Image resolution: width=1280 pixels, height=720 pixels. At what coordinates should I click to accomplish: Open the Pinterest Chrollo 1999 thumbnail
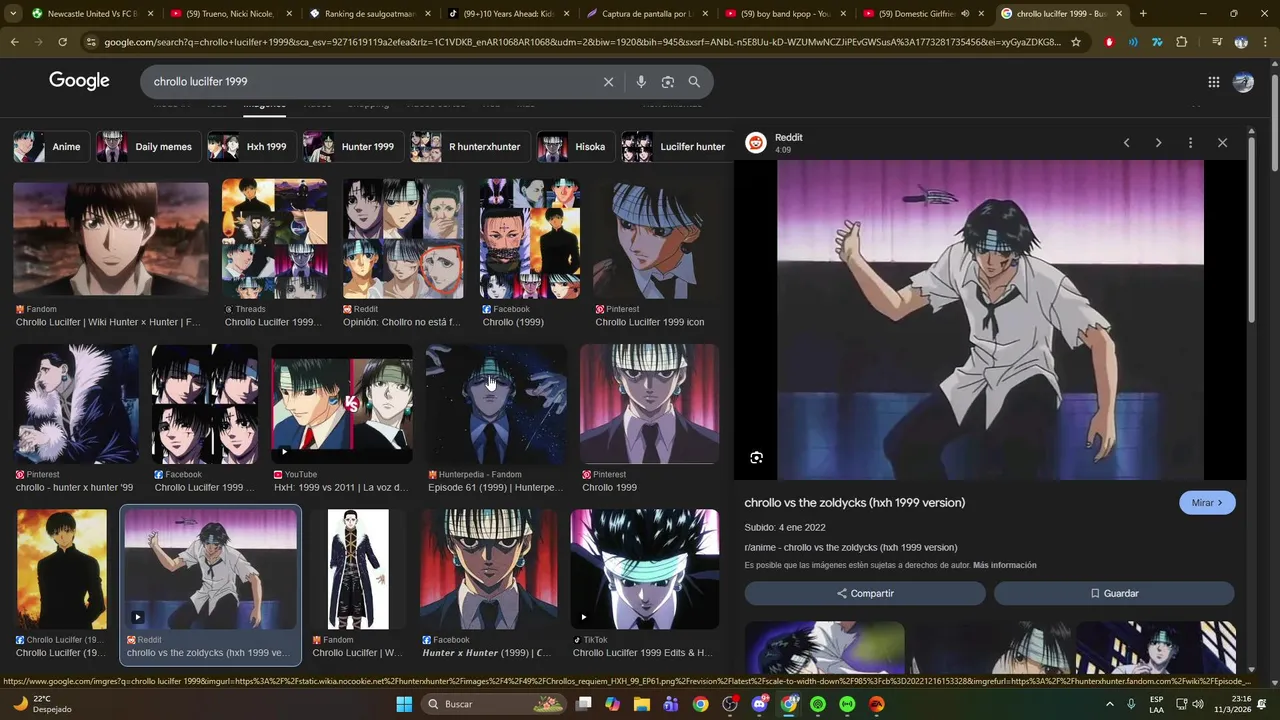pyautogui.click(x=649, y=404)
